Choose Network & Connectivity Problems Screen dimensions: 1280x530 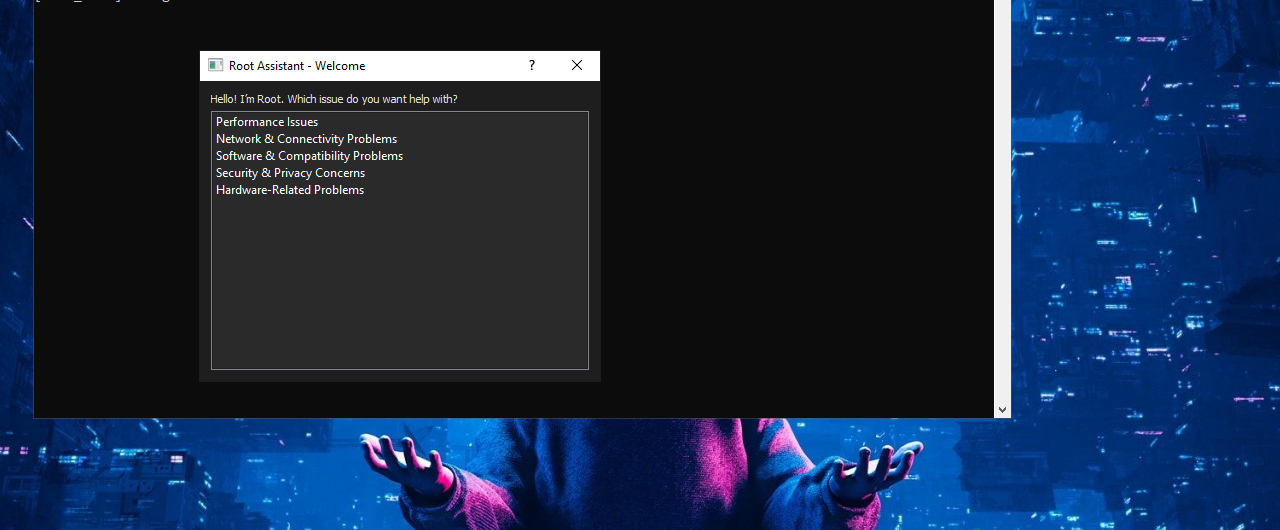tap(400, 139)
